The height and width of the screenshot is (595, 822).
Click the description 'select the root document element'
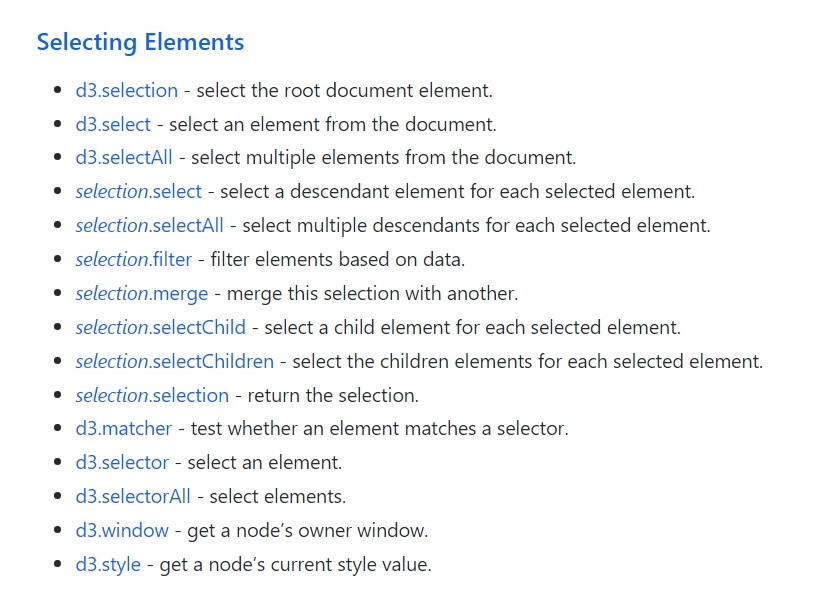point(344,90)
